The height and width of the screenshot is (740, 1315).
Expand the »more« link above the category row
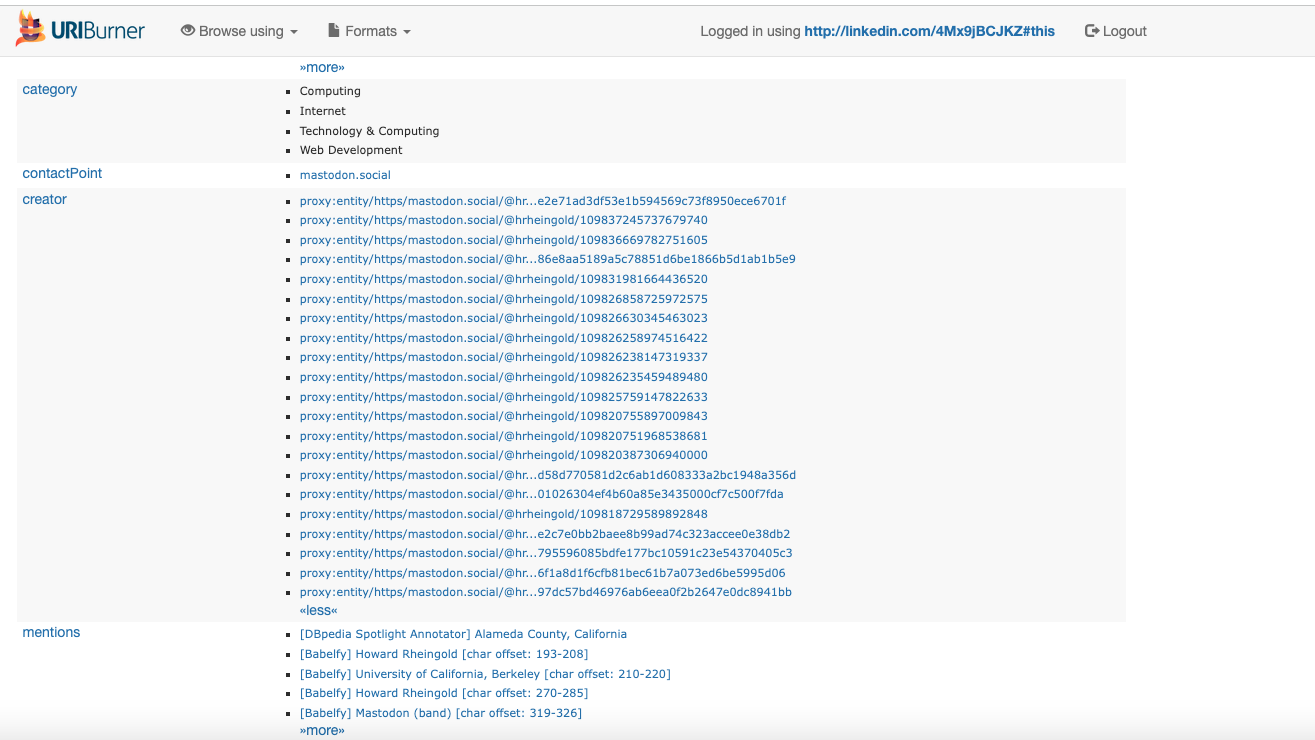click(x=322, y=68)
